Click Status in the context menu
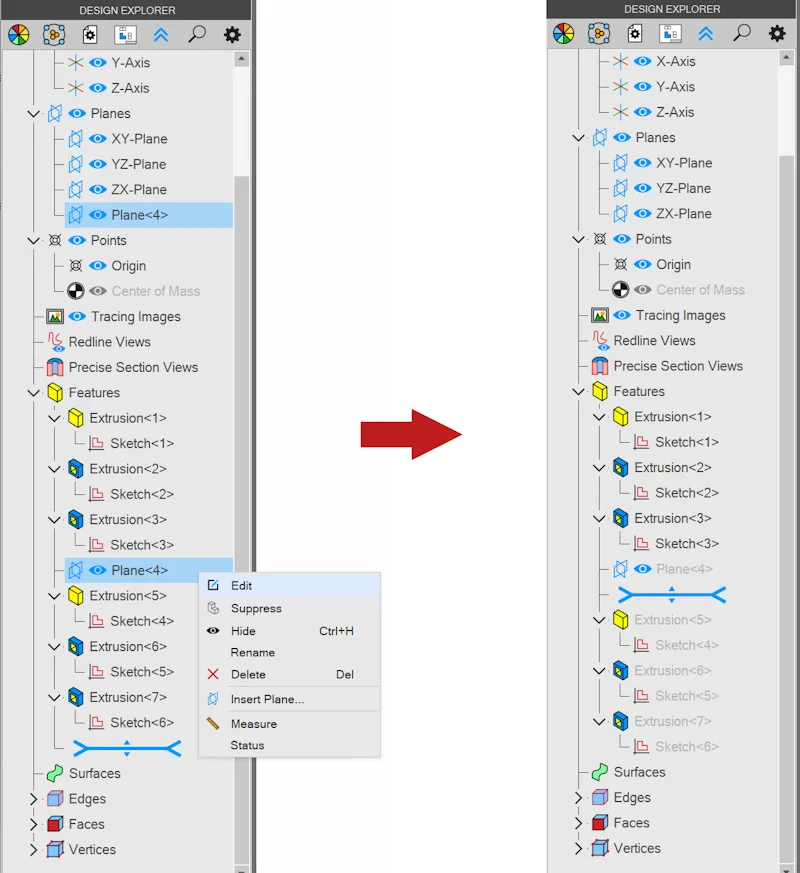The image size is (800, 873). click(289, 746)
